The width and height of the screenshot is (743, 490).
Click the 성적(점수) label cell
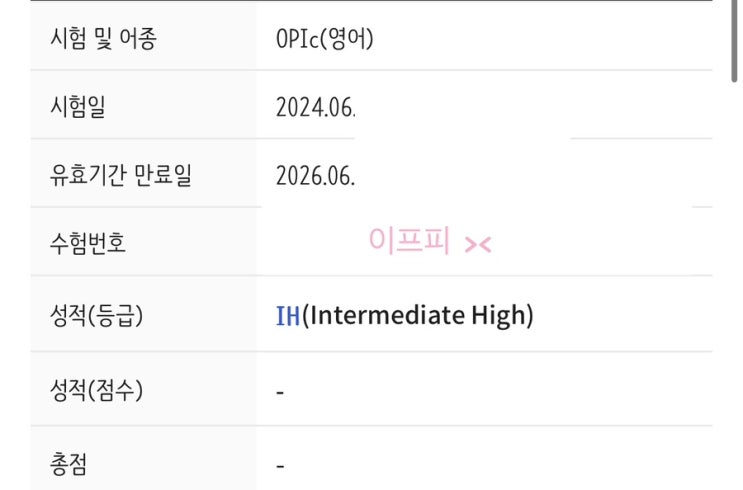pos(97,390)
